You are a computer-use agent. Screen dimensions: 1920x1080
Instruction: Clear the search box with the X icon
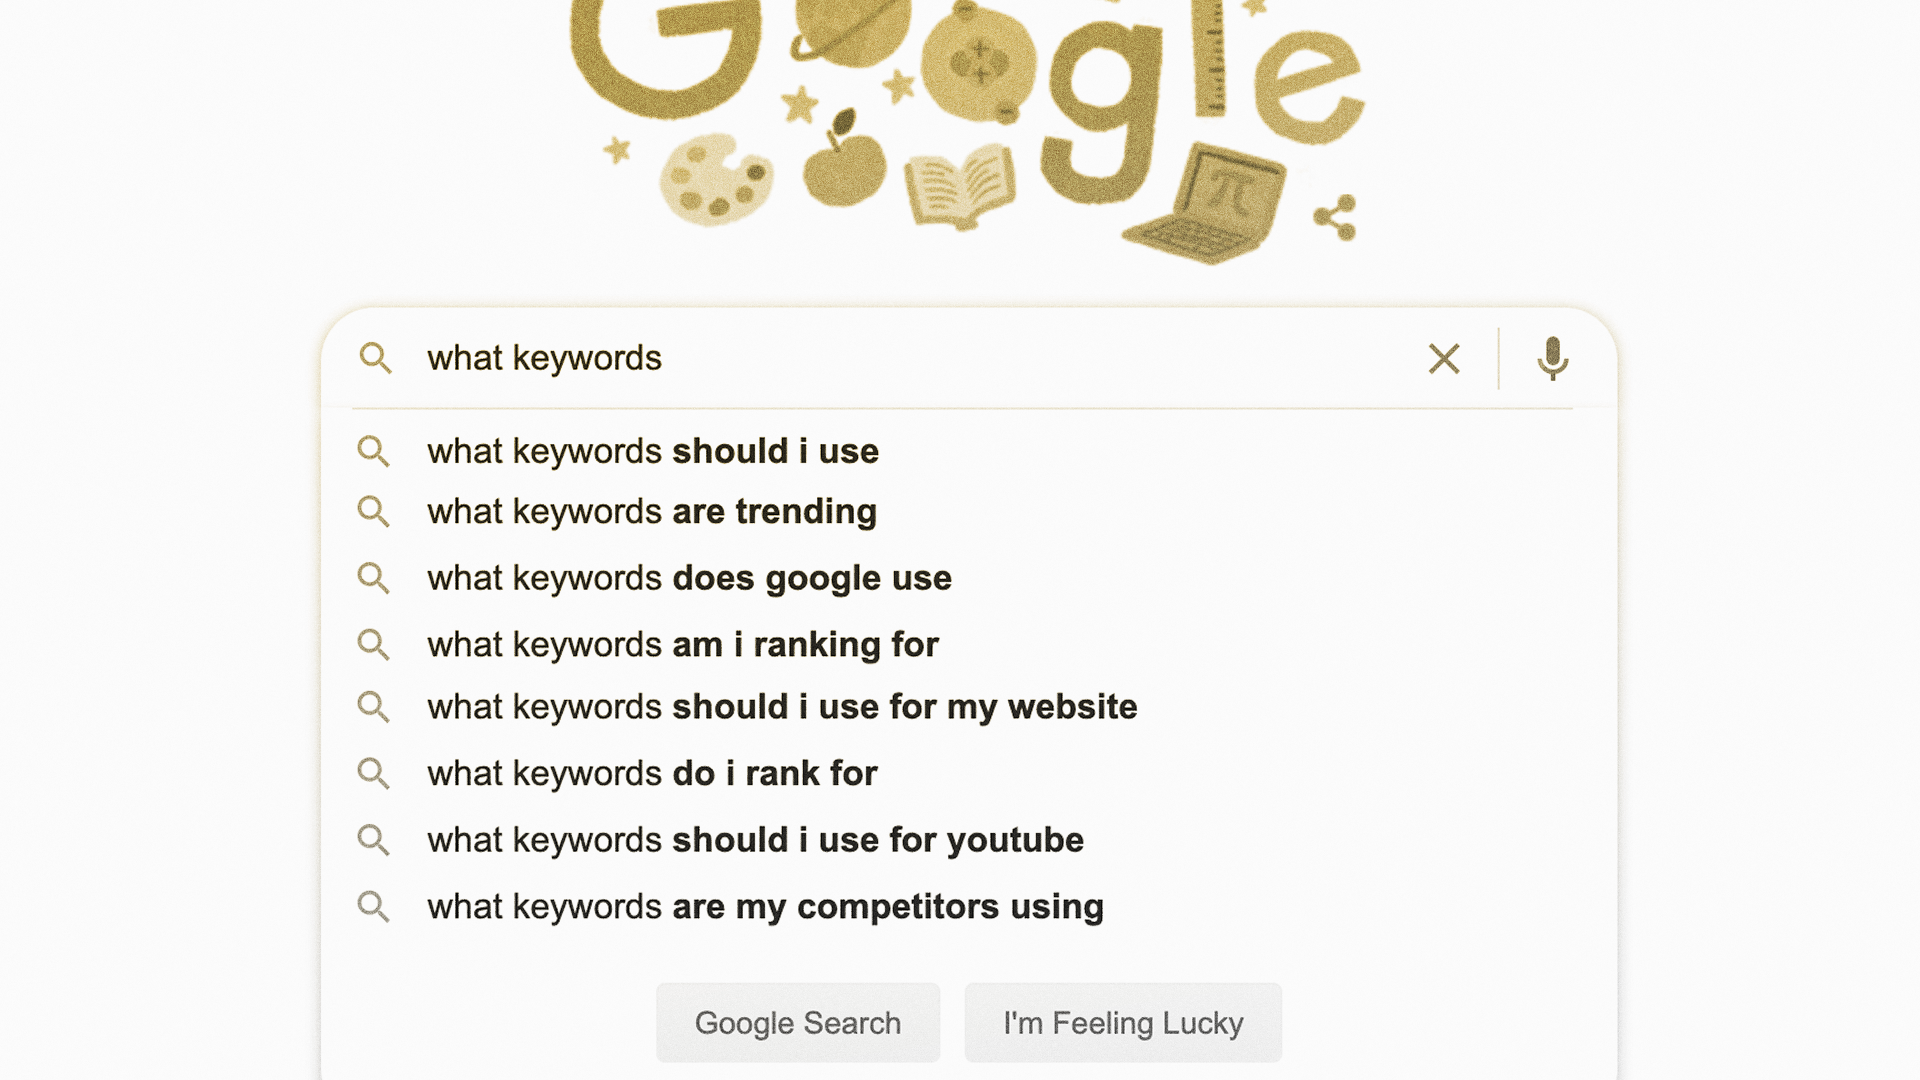tap(1444, 358)
